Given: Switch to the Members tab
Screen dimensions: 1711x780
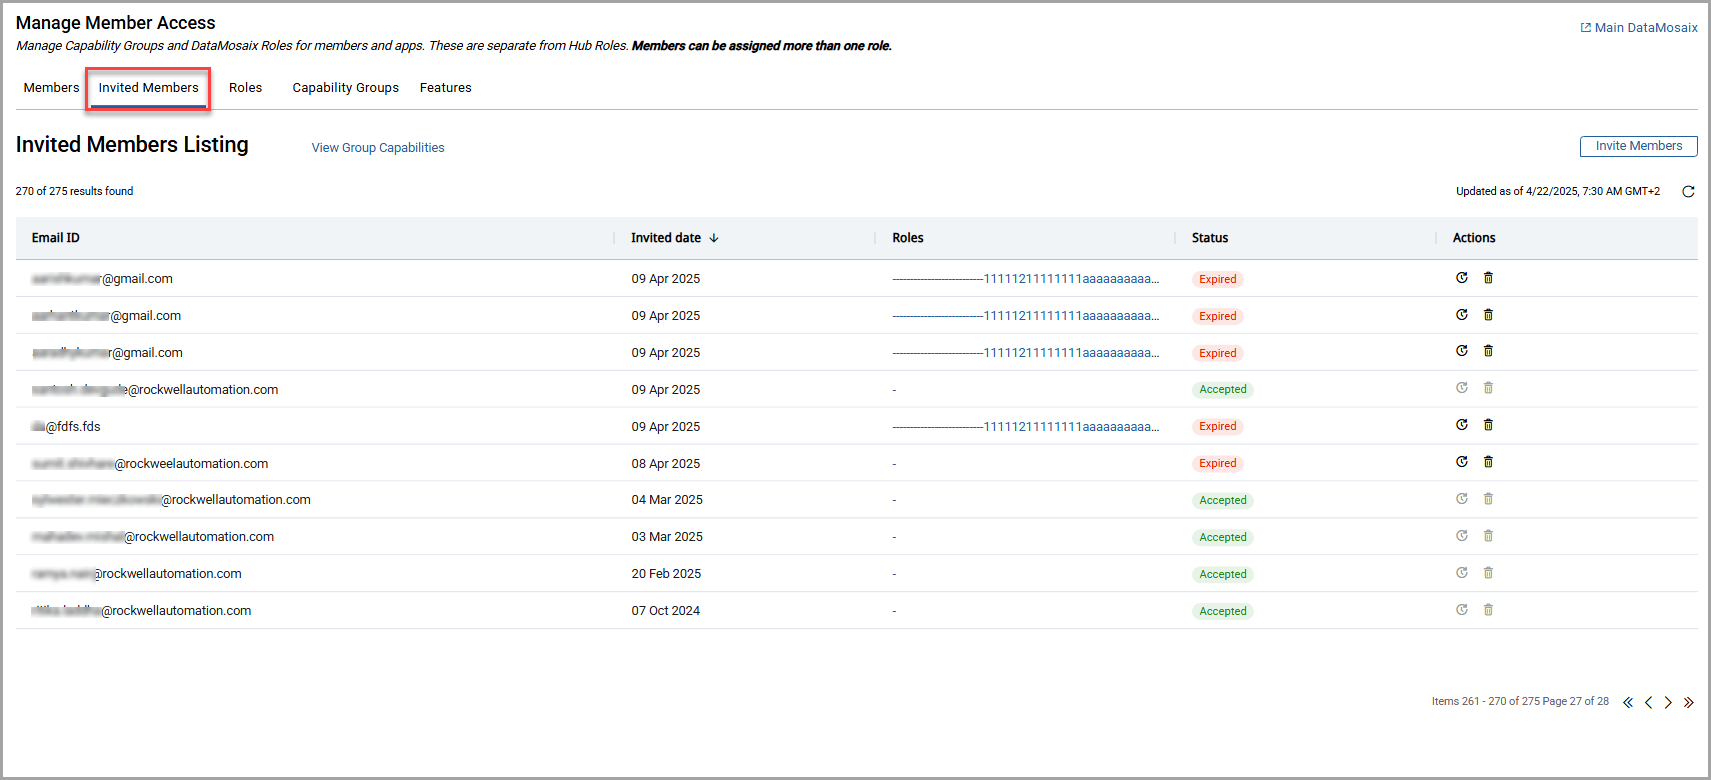Looking at the screenshot, I should click(51, 88).
